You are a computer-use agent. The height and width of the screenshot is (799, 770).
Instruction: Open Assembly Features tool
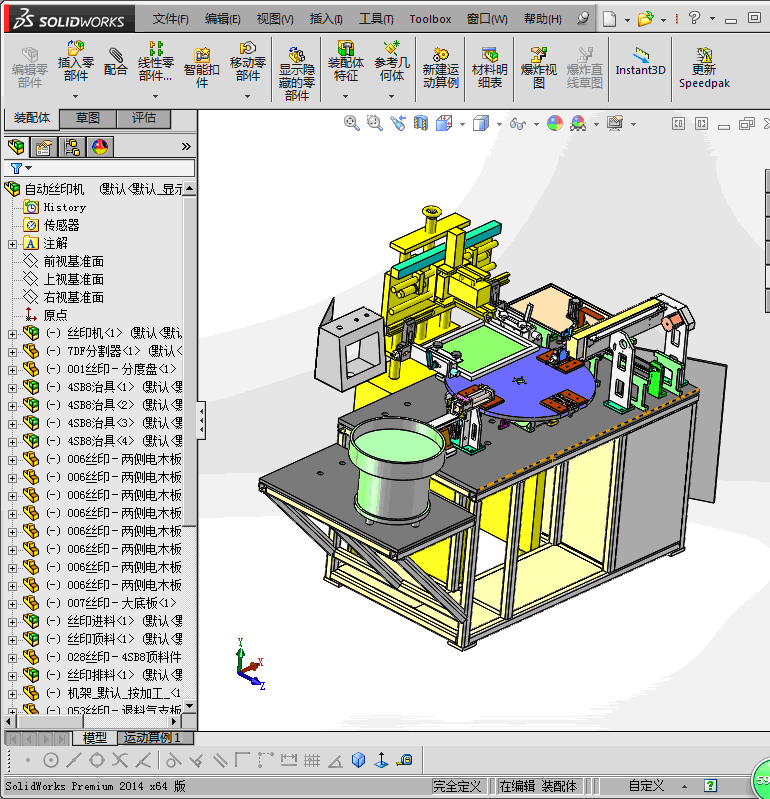click(346, 61)
